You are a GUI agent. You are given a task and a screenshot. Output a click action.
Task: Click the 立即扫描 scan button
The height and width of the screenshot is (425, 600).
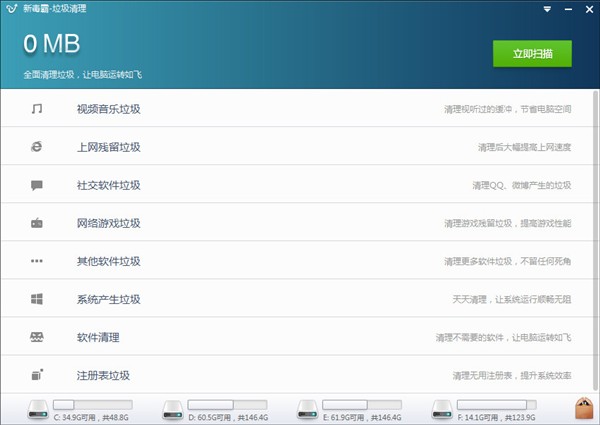point(531,53)
